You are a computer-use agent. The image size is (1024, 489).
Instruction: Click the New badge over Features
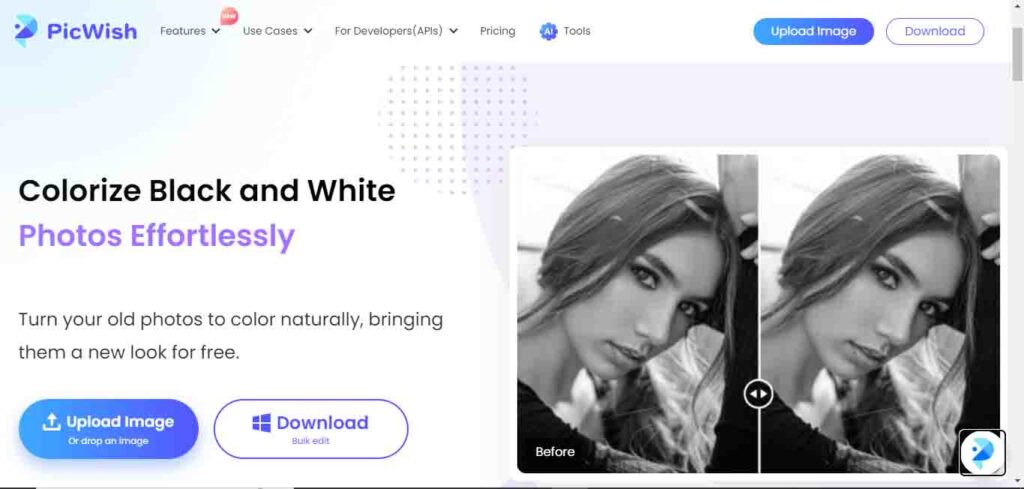pyautogui.click(x=229, y=16)
